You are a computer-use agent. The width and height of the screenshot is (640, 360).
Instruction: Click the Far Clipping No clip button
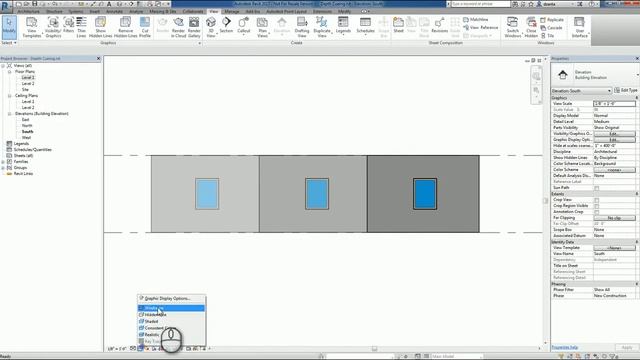[614, 218]
